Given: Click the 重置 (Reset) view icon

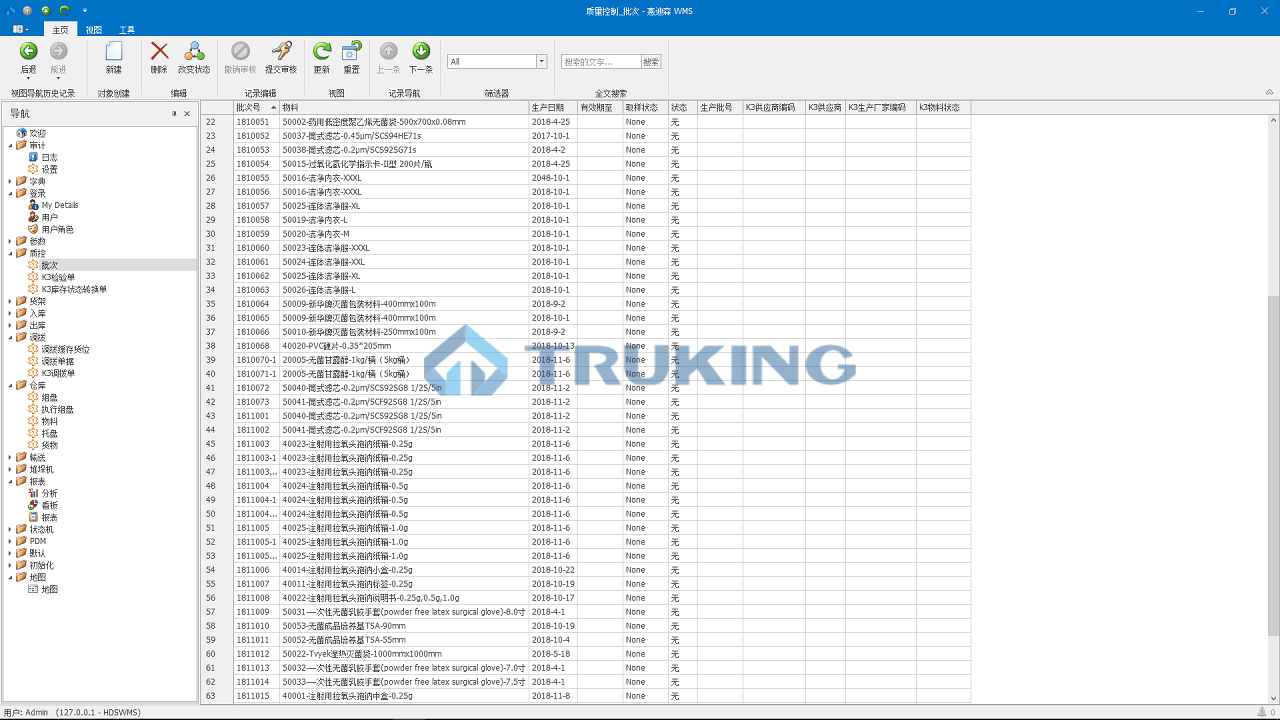Looking at the screenshot, I should point(352,51).
